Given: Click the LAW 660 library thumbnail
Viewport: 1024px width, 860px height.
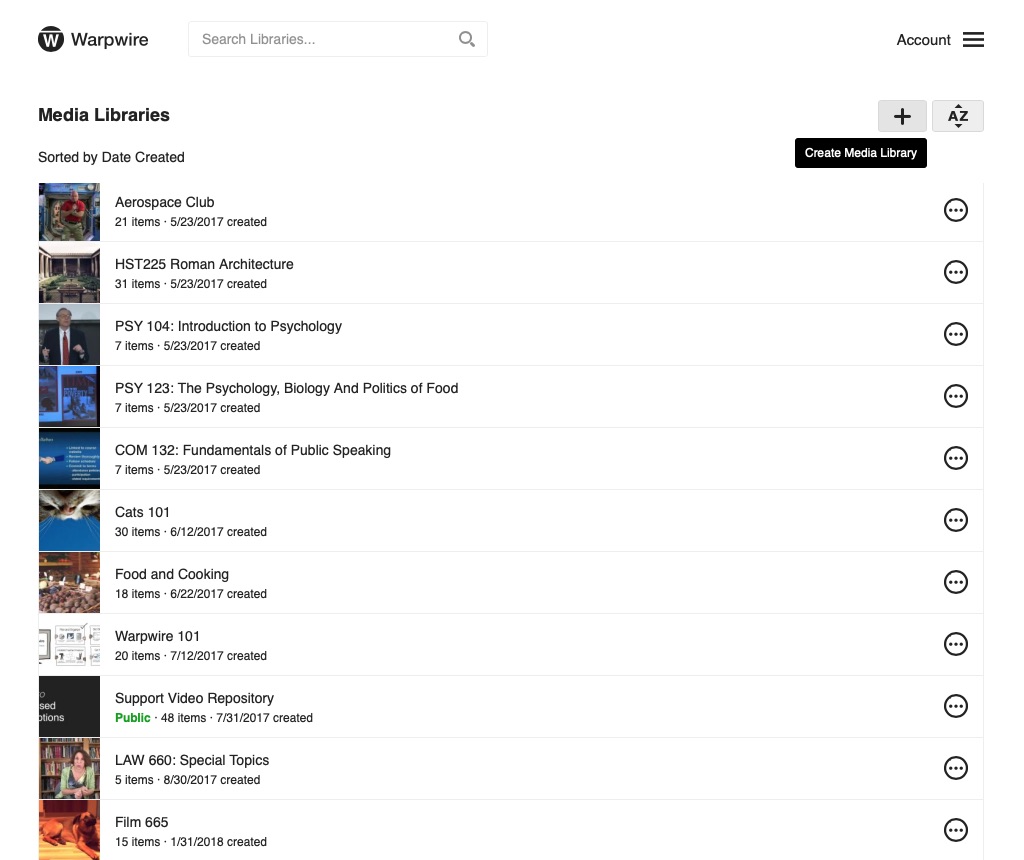Looking at the screenshot, I should tap(69, 769).
